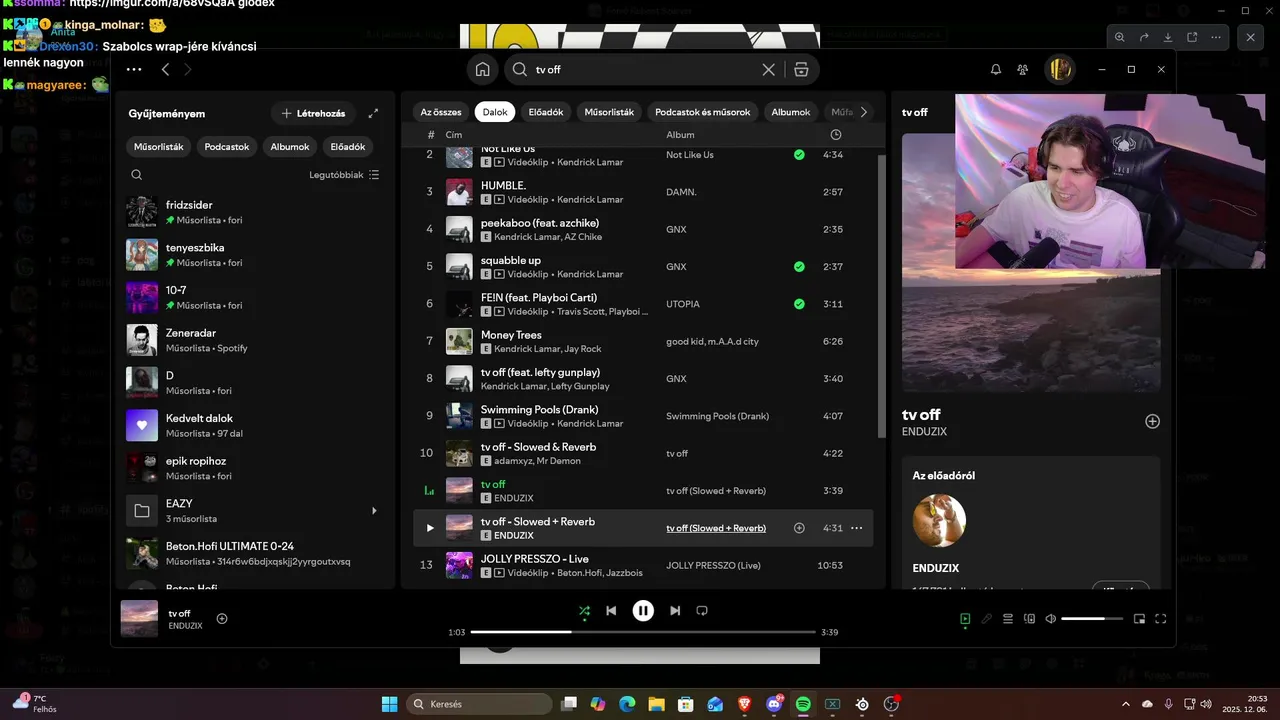Show lyrics microphone icon
Screen dimensions: 1280x720
[987, 619]
